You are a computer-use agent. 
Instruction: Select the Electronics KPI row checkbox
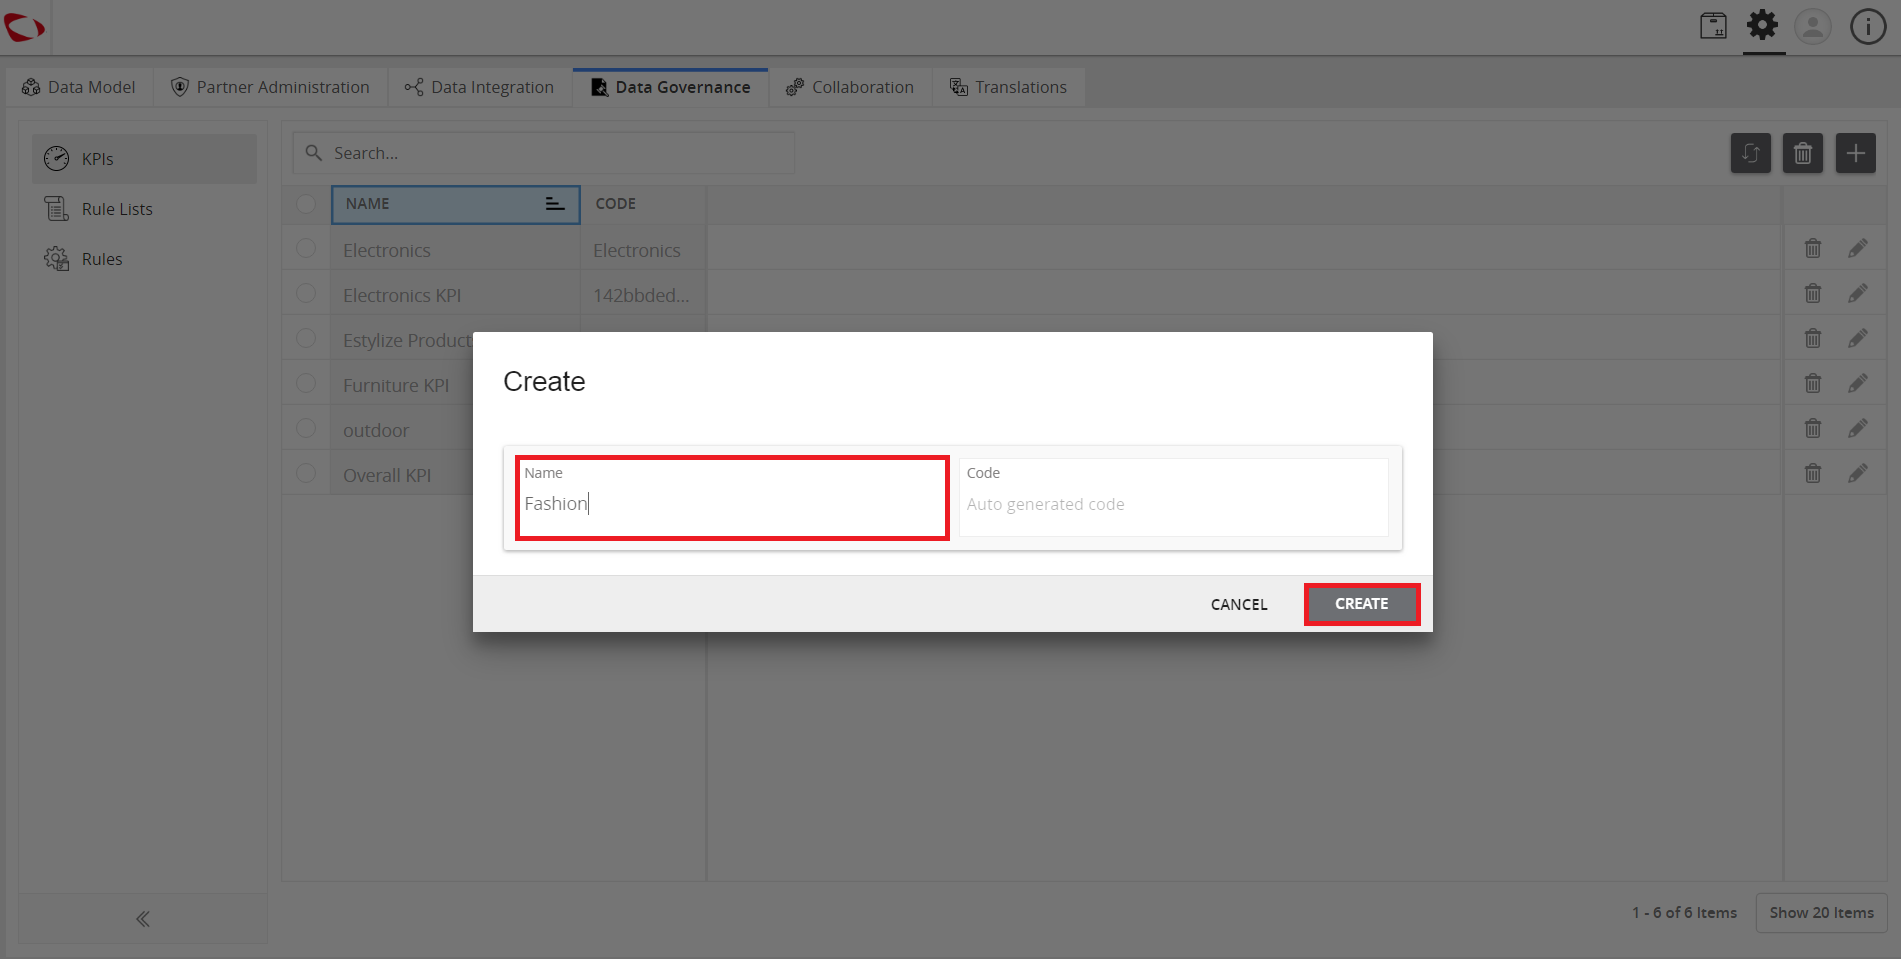[306, 293]
